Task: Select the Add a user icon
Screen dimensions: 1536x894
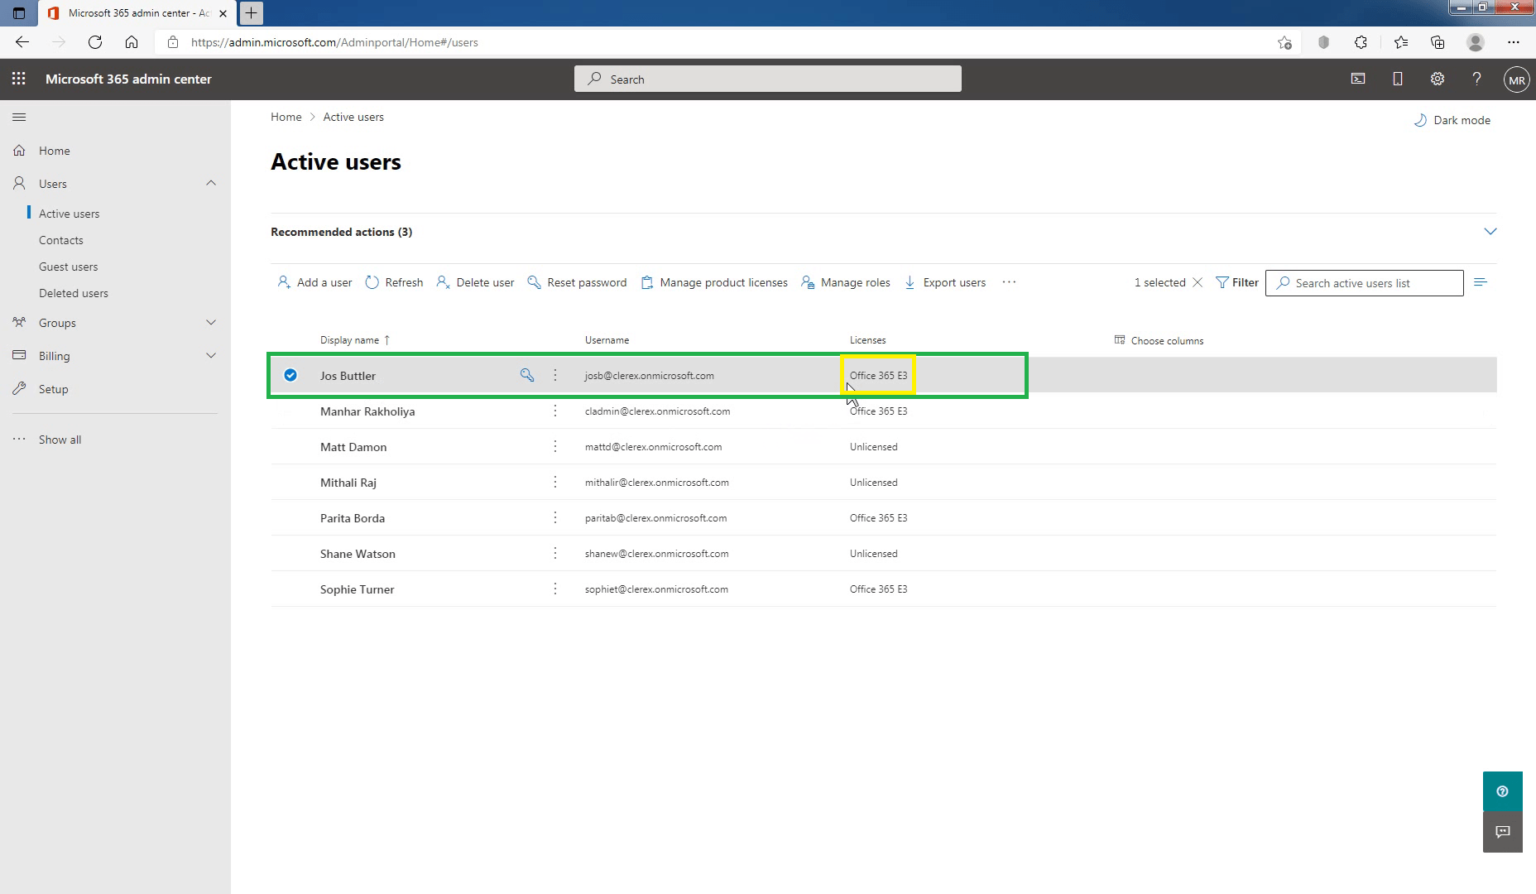Action: [x=284, y=282]
